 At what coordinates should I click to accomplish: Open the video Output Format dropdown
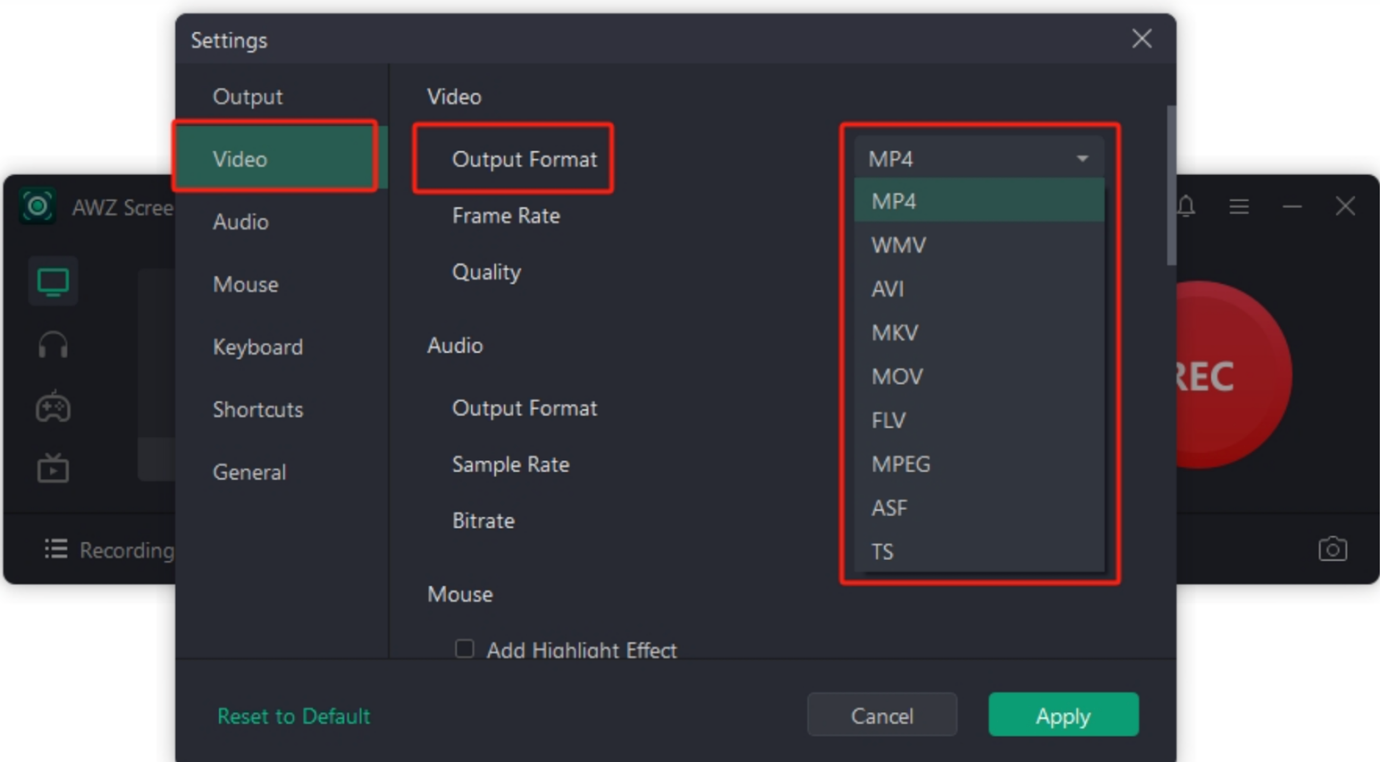coord(978,157)
